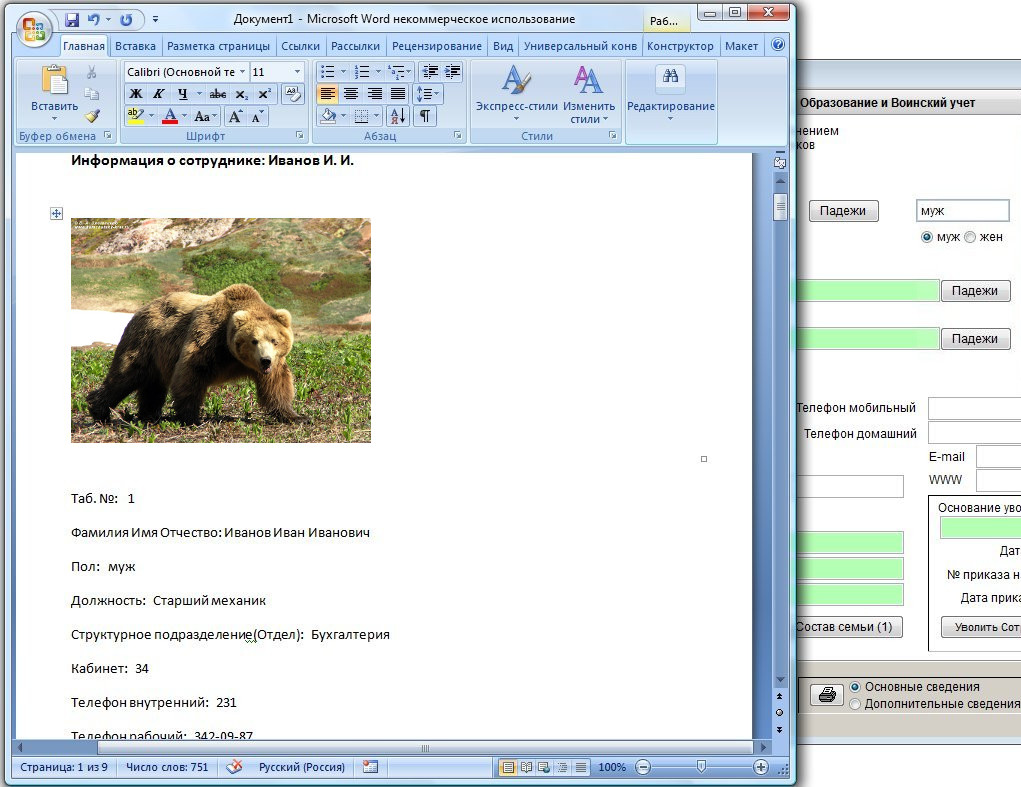Show paragraph marks (¶)

click(425, 116)
